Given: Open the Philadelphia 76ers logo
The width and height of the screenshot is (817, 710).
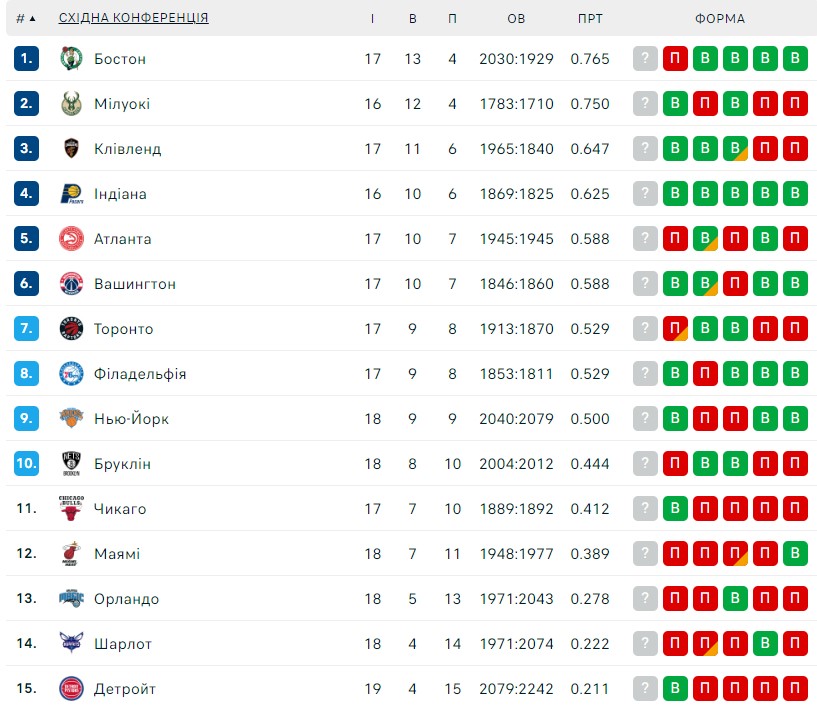Looking at the screenshot, I should (71, 373).
